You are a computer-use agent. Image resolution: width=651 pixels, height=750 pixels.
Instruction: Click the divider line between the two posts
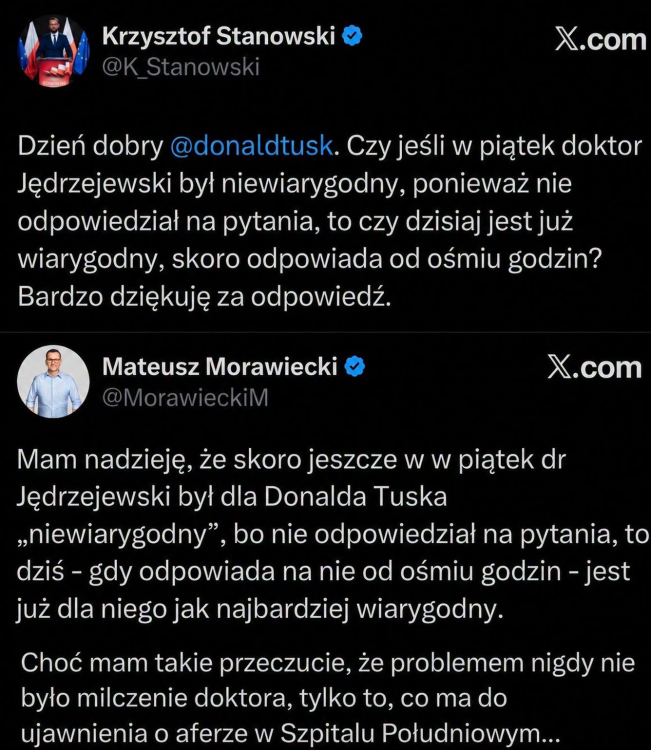coord(325,331)
